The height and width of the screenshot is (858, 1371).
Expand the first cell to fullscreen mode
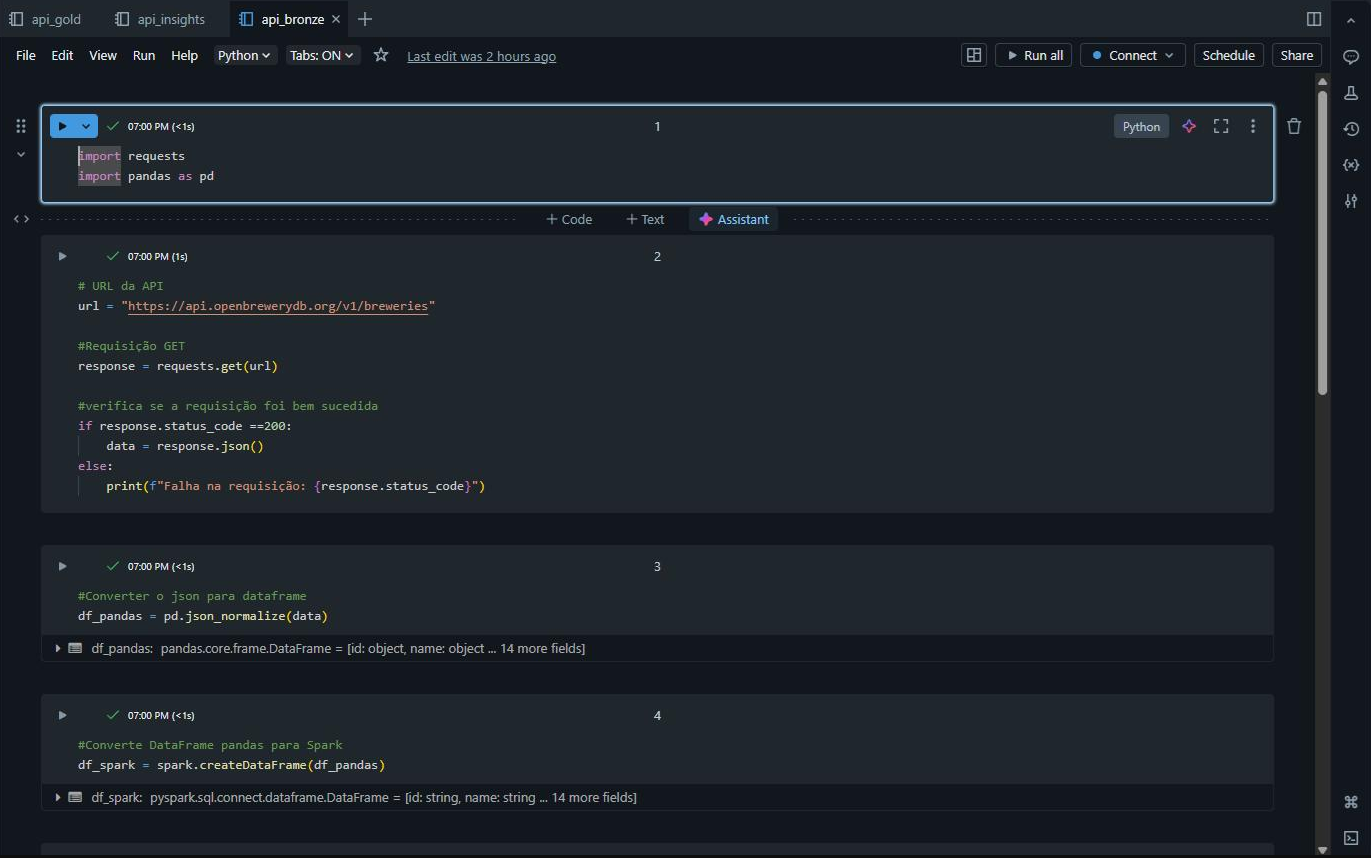[1220, 126]
